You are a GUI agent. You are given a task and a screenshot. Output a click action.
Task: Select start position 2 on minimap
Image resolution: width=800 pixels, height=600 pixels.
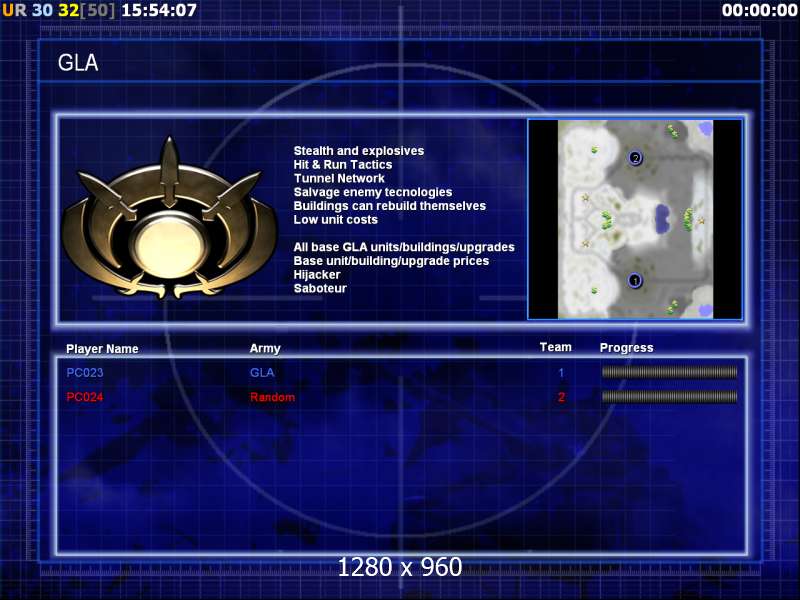coord(634,158)
